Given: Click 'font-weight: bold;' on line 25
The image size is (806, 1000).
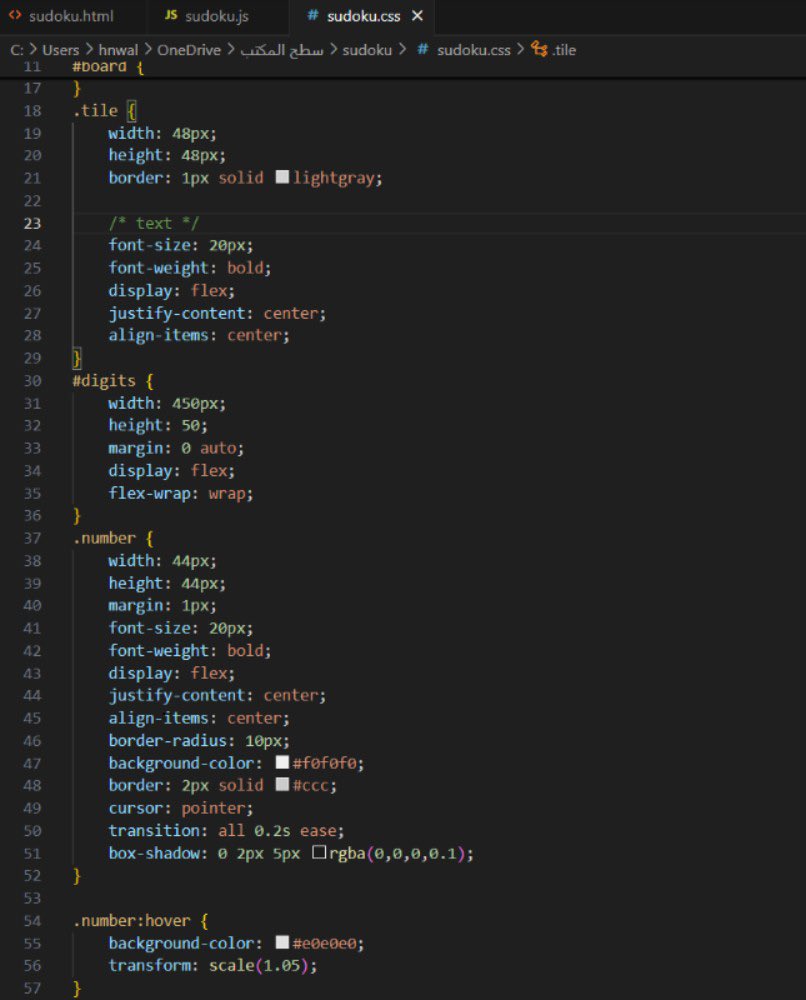Looking at the screenshot, I should click(190, 268).
